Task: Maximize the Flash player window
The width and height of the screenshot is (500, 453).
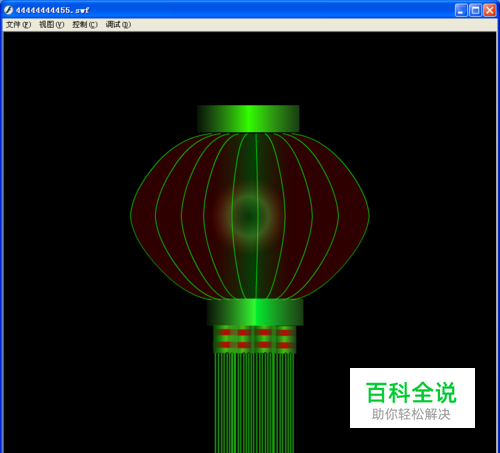Action: 475,10
